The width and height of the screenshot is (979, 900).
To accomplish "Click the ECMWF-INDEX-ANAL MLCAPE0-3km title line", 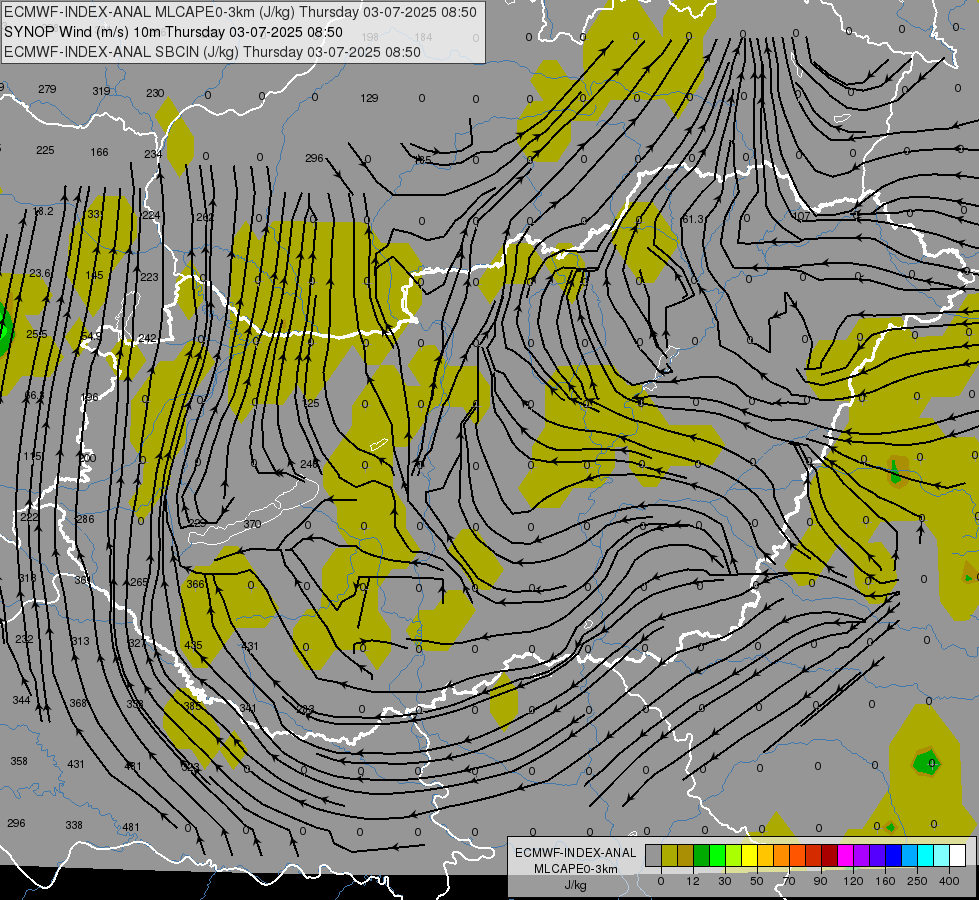I will pyautogui.click(x=240, y=12).
